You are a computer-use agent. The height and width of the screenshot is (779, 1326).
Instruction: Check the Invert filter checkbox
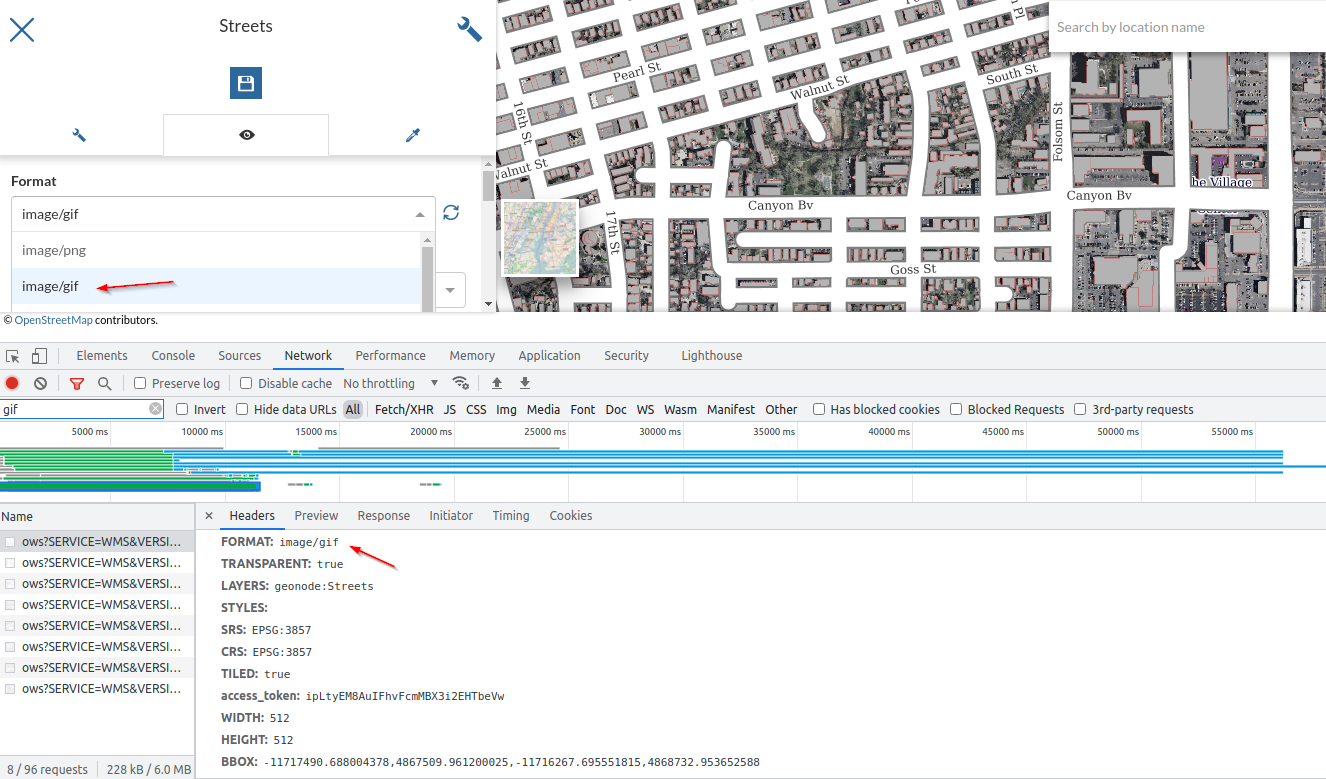182,409
